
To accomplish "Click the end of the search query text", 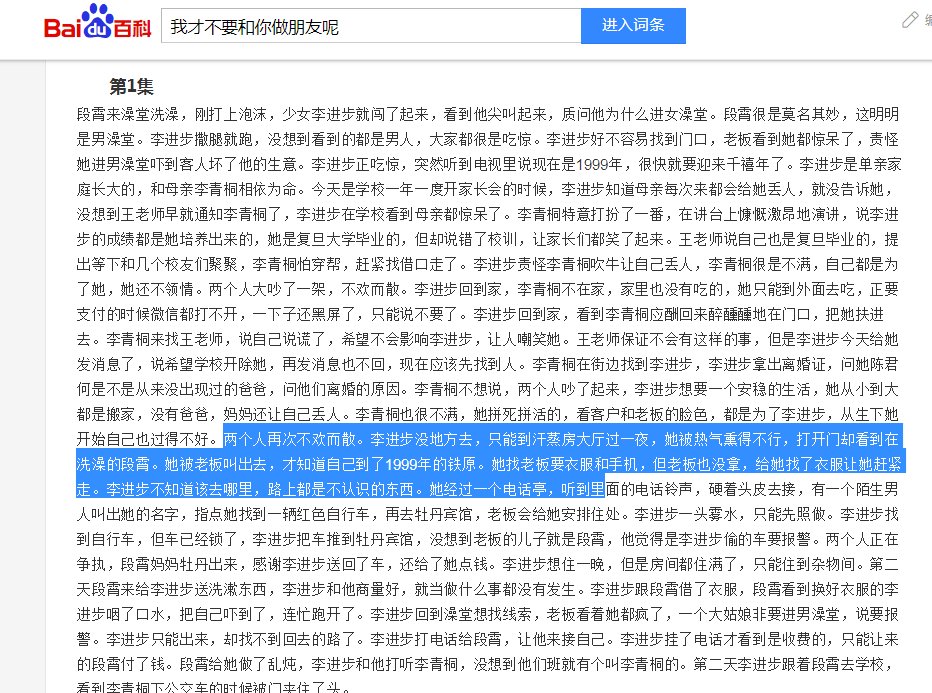I will point(340,26).
